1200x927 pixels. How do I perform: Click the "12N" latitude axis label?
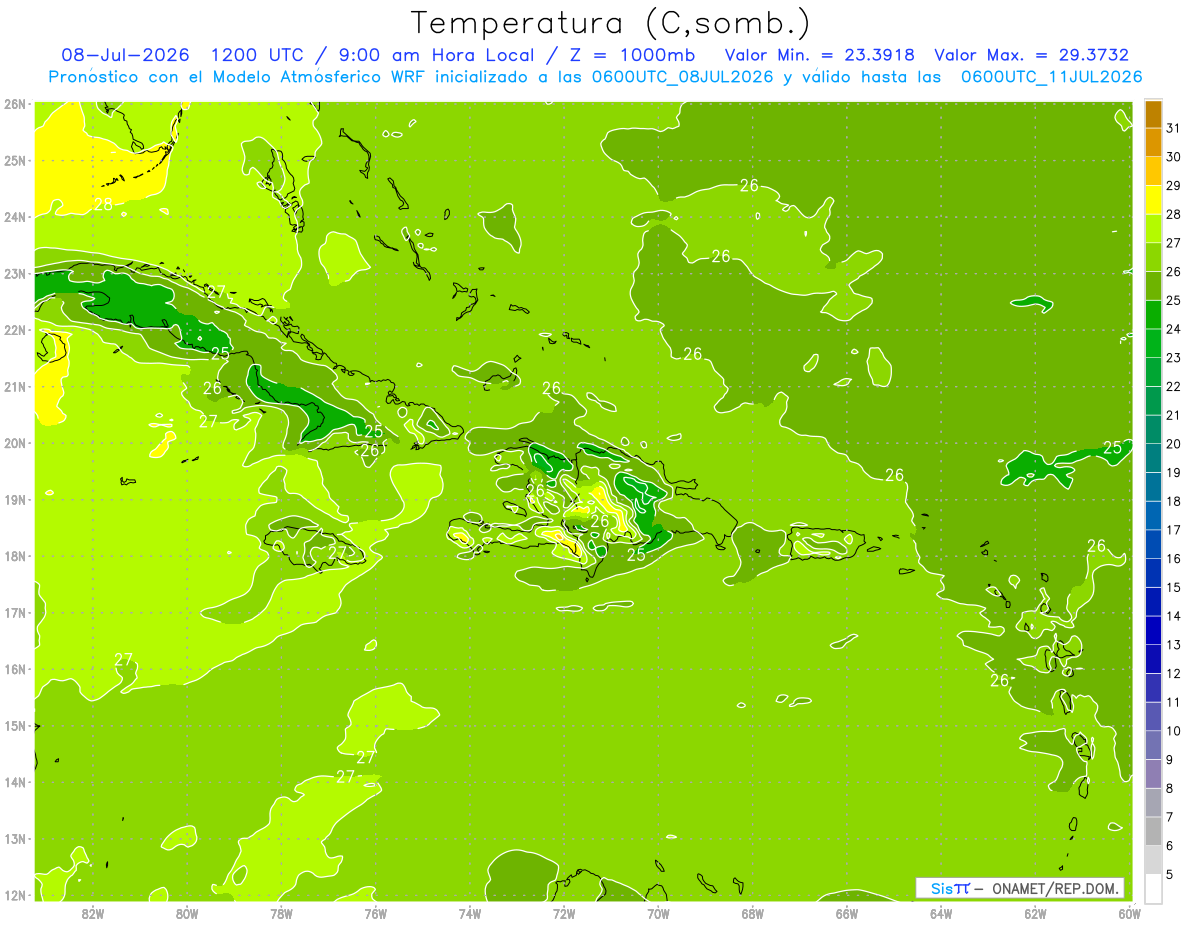[15, 895]
